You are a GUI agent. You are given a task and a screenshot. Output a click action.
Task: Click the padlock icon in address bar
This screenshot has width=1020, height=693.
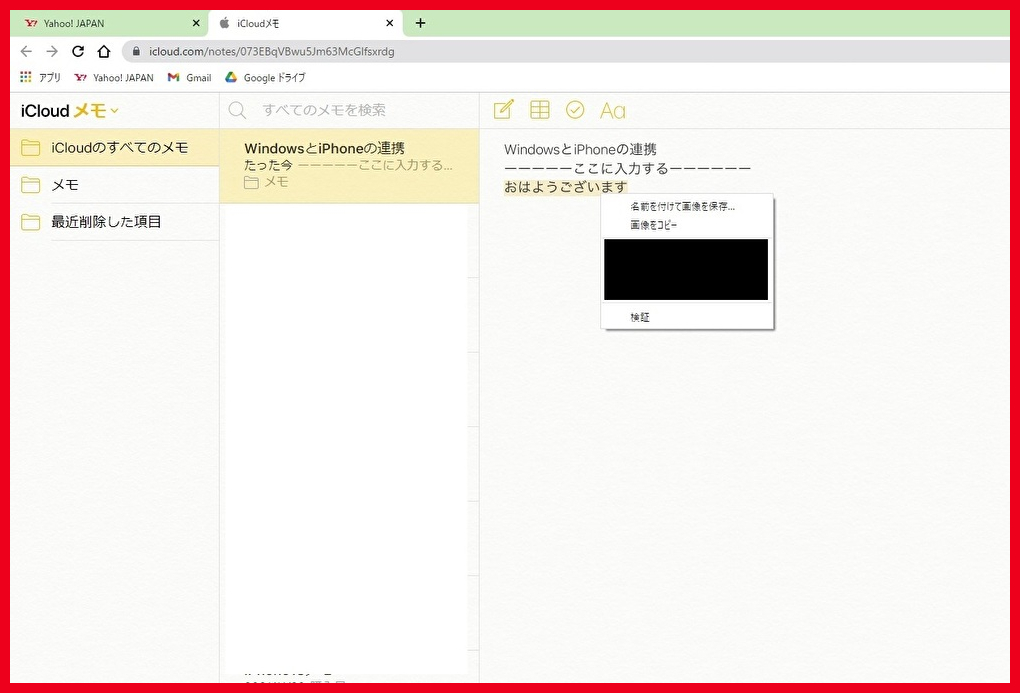click(136, 51)
